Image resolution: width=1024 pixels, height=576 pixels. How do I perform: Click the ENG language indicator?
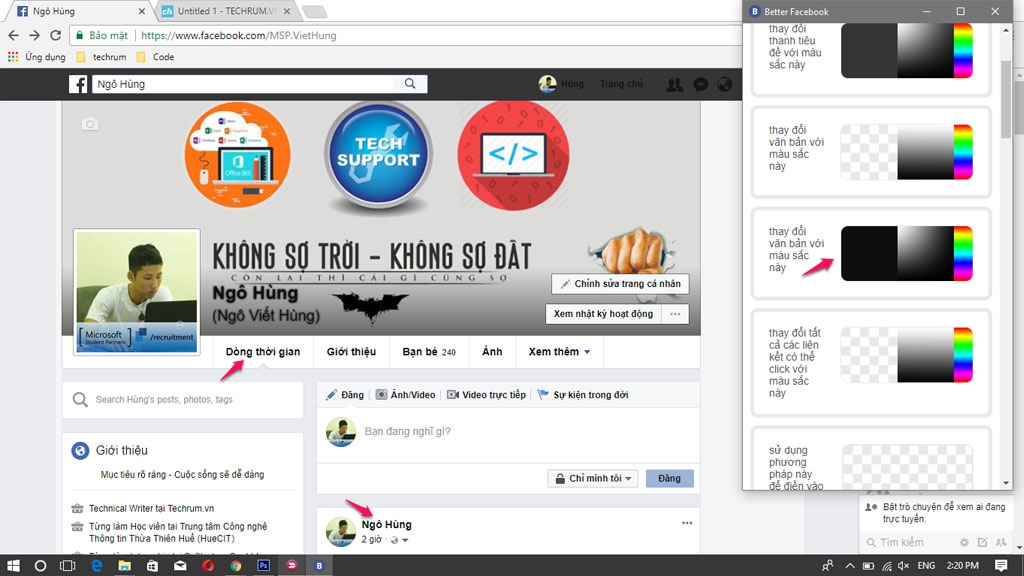coord(926,566)
